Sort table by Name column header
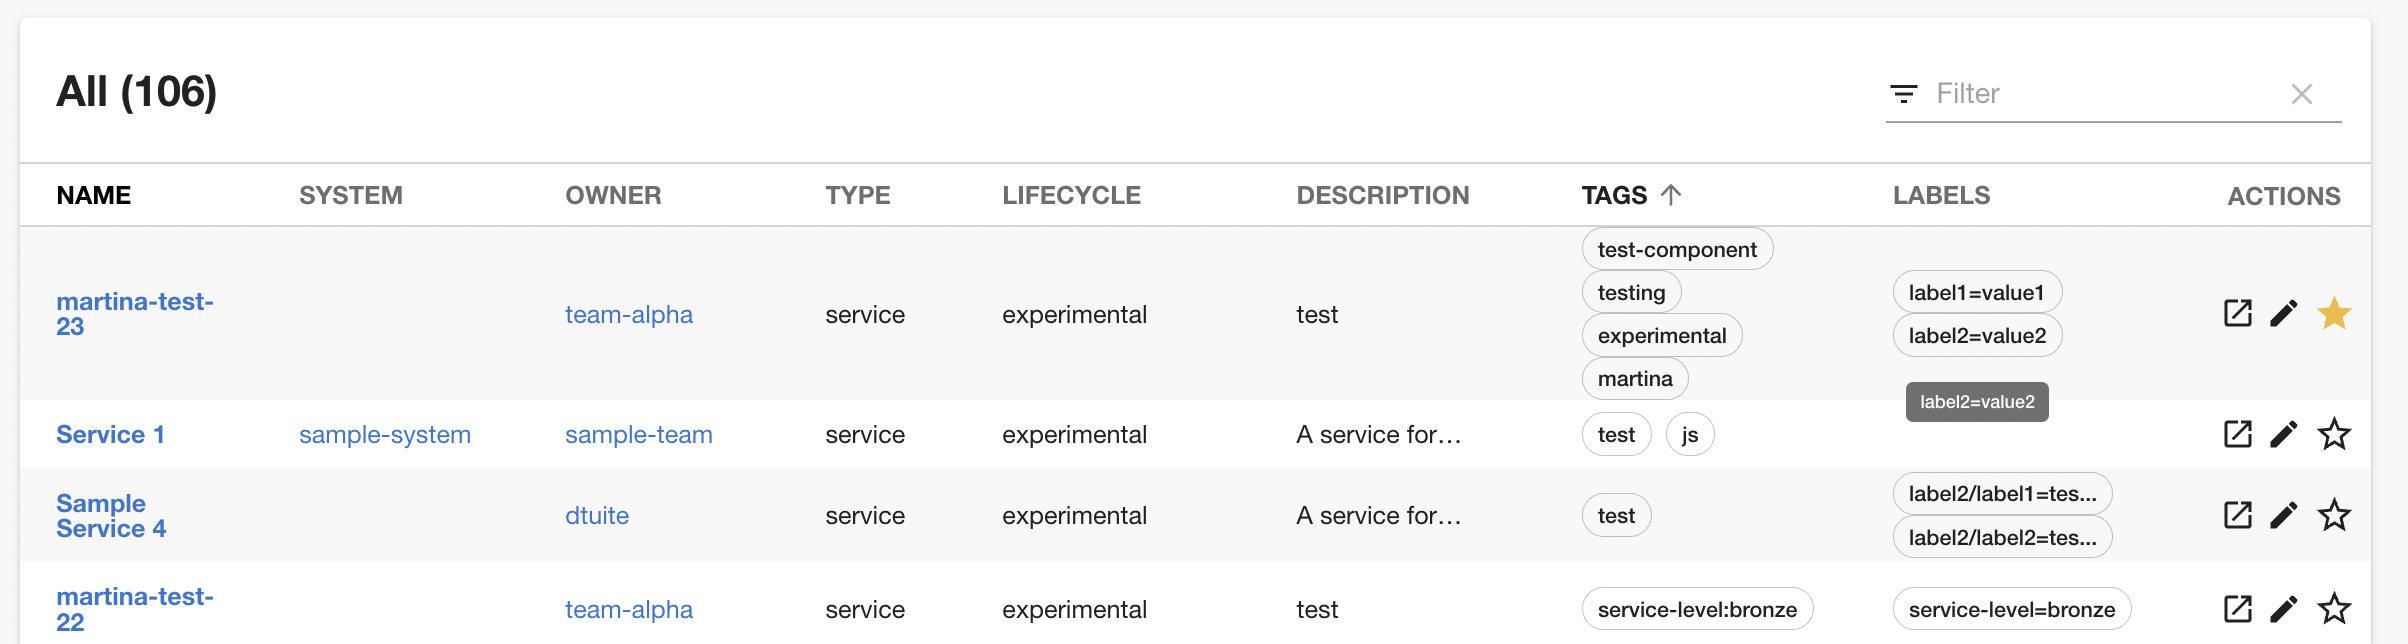The height and width of the screenshot is (644, 2408). pos(93,195)
